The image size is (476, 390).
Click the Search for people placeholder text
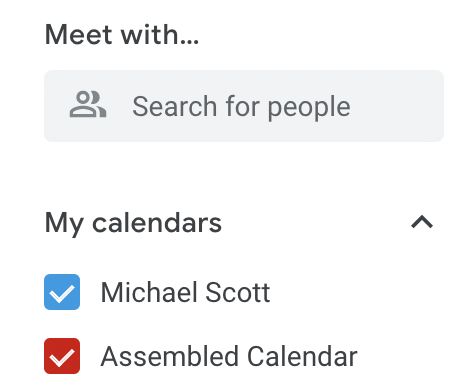241,107
